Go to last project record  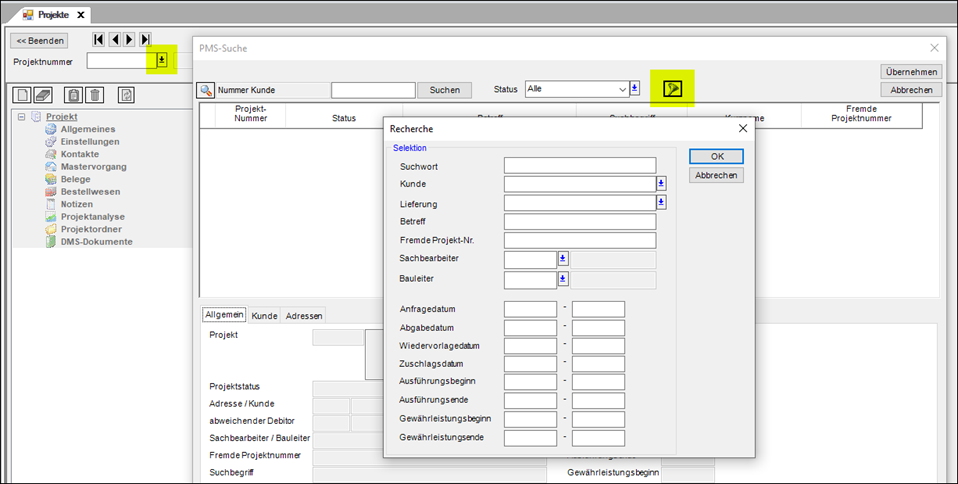[x=145, y=40]
